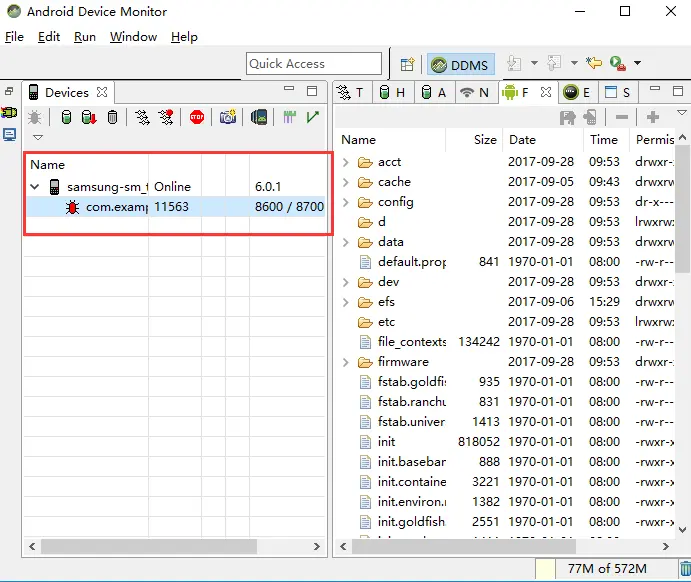
Task: Open Devices panel view menu triangle
Action: click(38, 137)
